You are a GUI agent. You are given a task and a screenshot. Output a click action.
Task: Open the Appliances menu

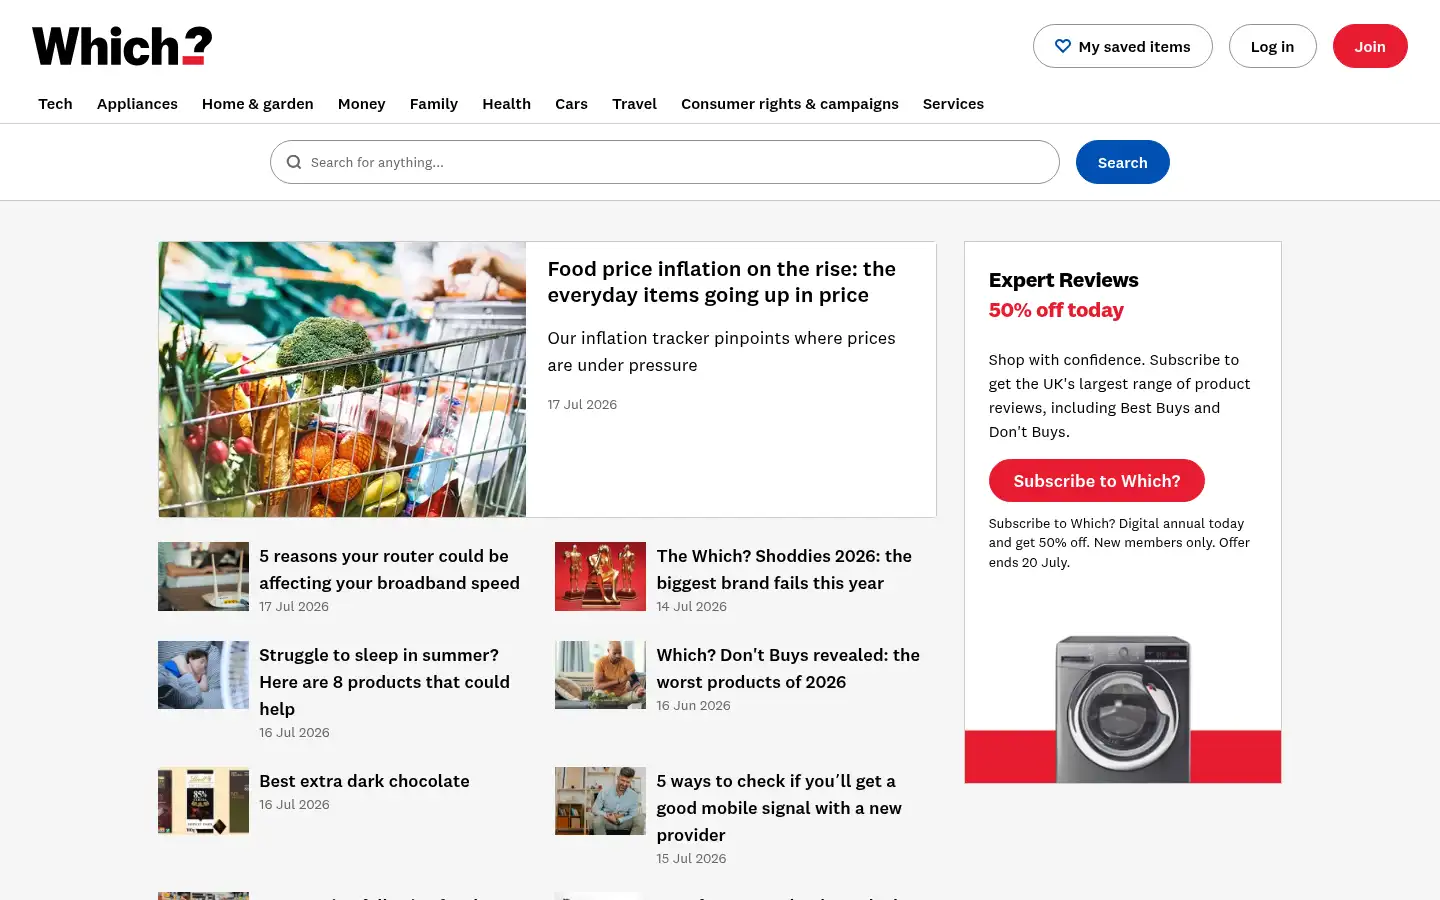pyautogui.click(x=137, y=104)
